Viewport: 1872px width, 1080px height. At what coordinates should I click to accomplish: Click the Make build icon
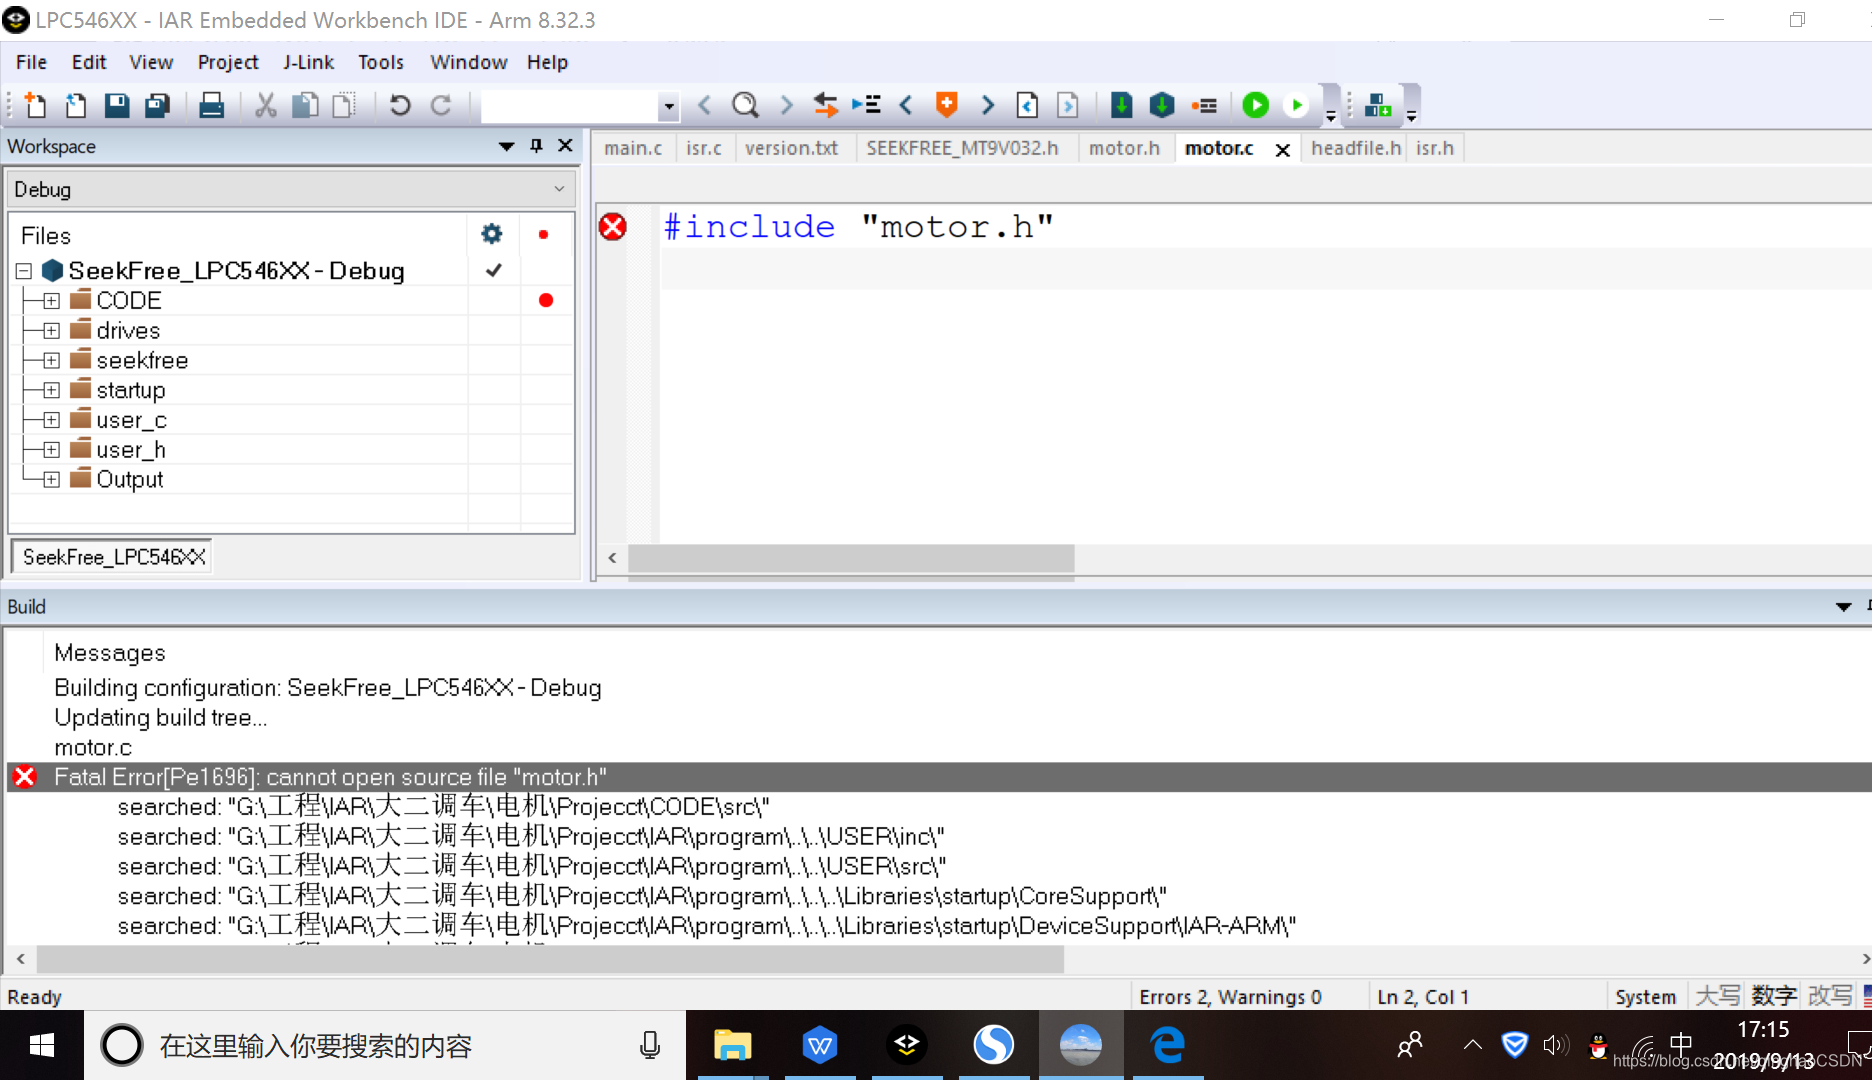tap(1162, 105)
